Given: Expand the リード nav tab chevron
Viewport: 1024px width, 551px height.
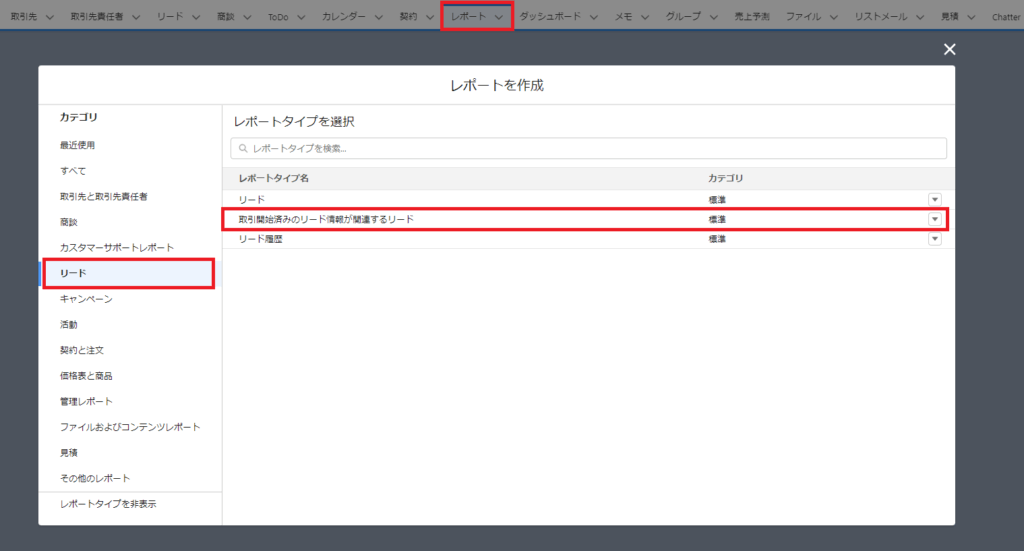Looking at the screenshot, I should point(196,17).
